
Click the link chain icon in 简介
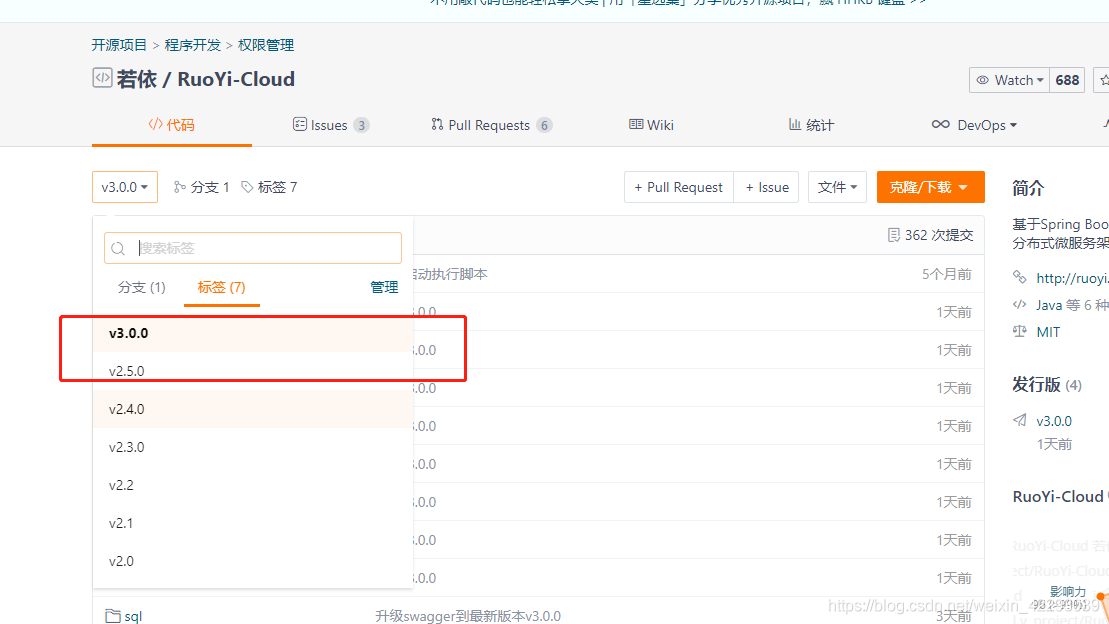1019,277
